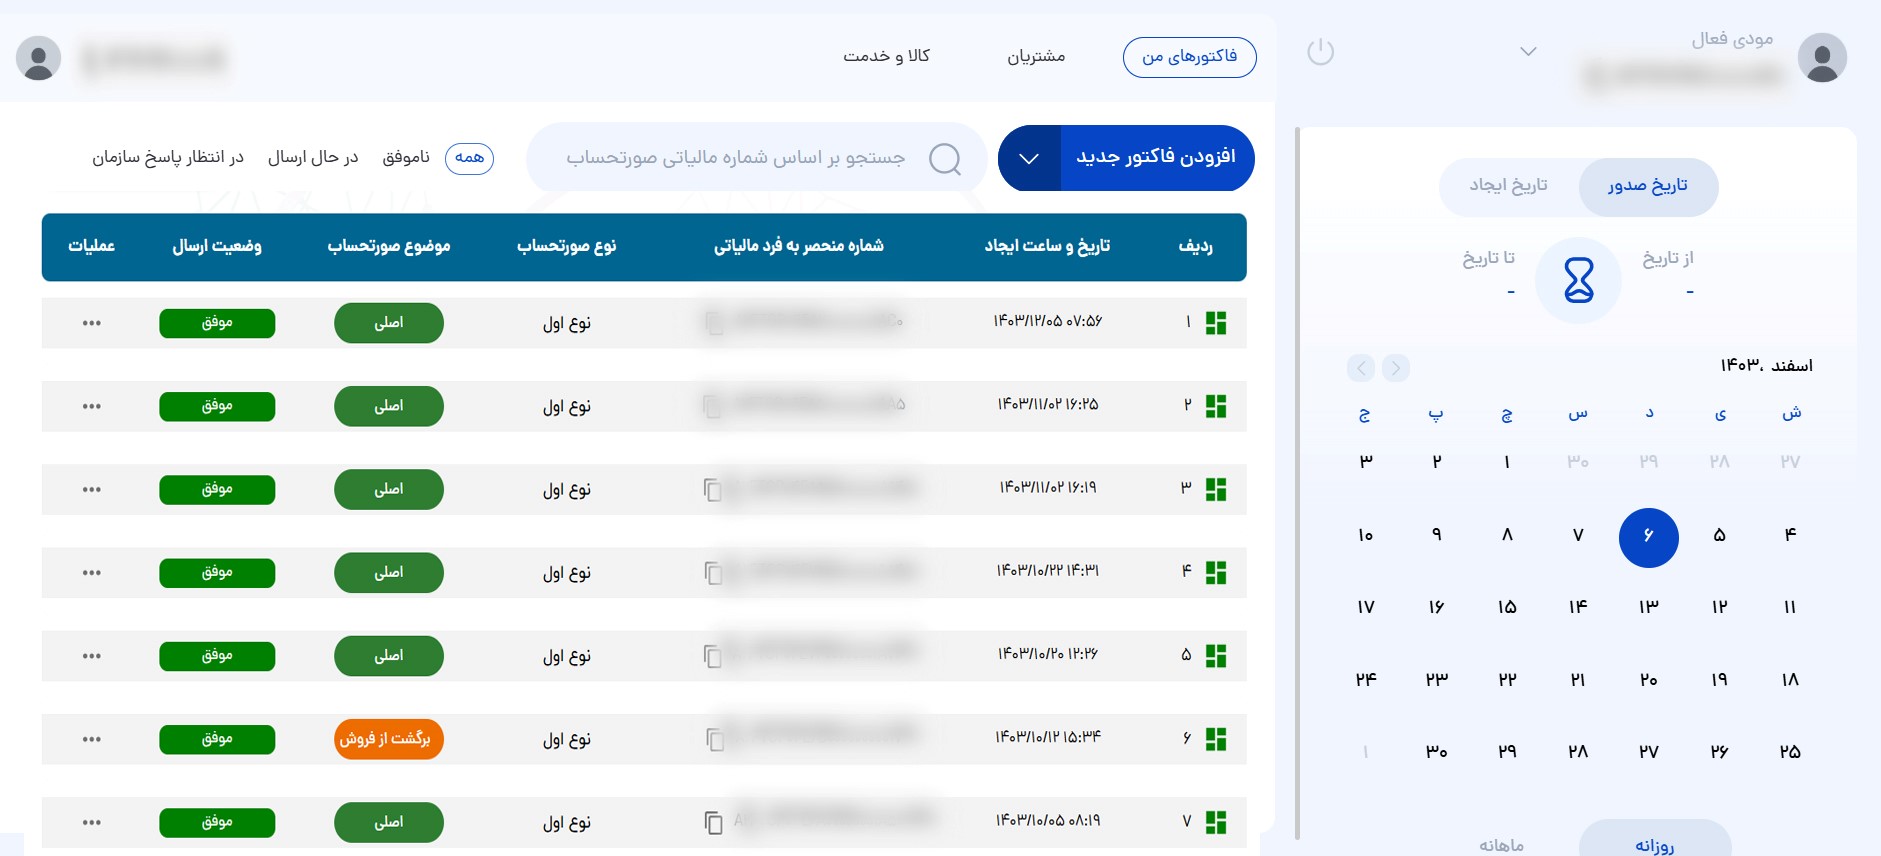Click the تا تاریخ date field
The width and height of the screenshot is (1881, 856).
coord(1489,273)
